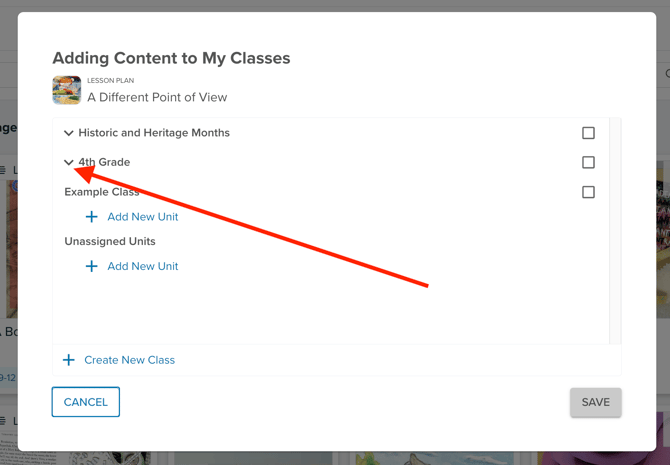Select the Example Class row label
The height and width of the screenshot is (465, 670).
102,192
